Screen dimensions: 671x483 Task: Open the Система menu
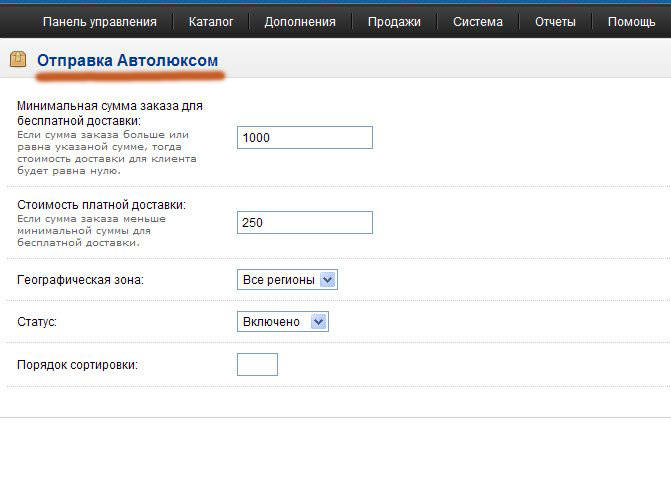click(x=477, y=21)
